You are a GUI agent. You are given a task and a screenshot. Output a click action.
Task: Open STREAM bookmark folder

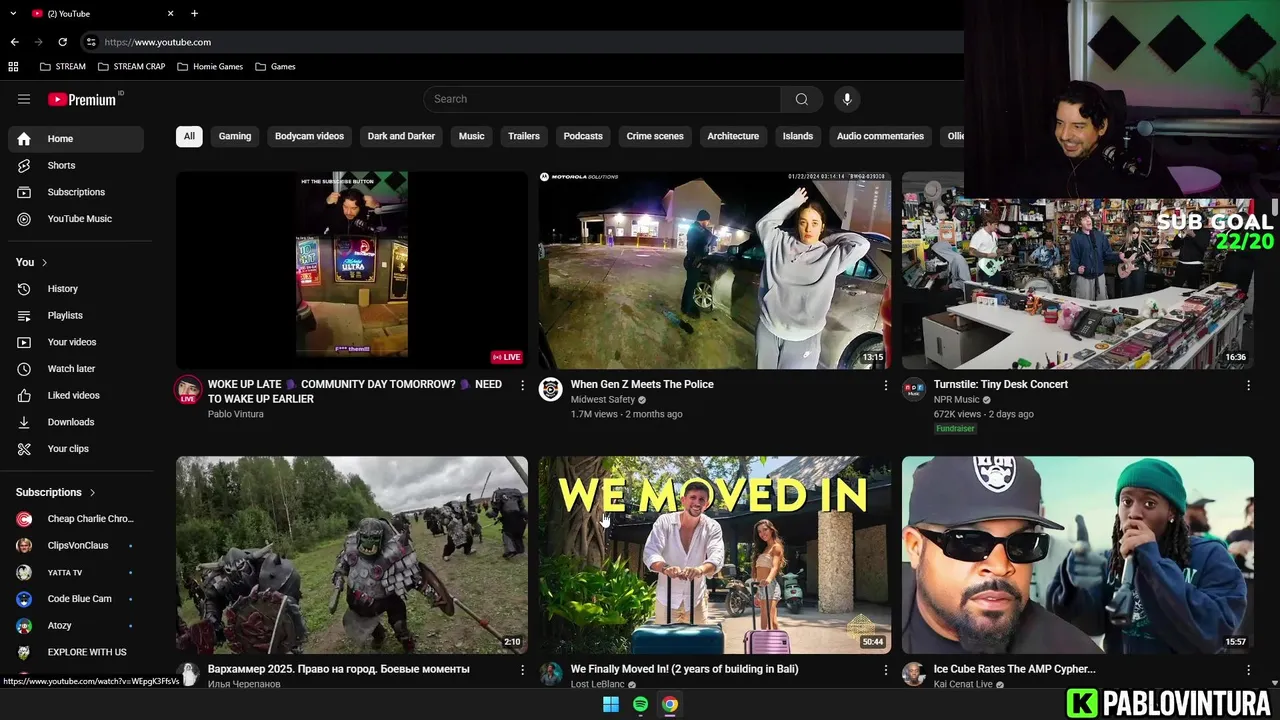coord(63,67)
